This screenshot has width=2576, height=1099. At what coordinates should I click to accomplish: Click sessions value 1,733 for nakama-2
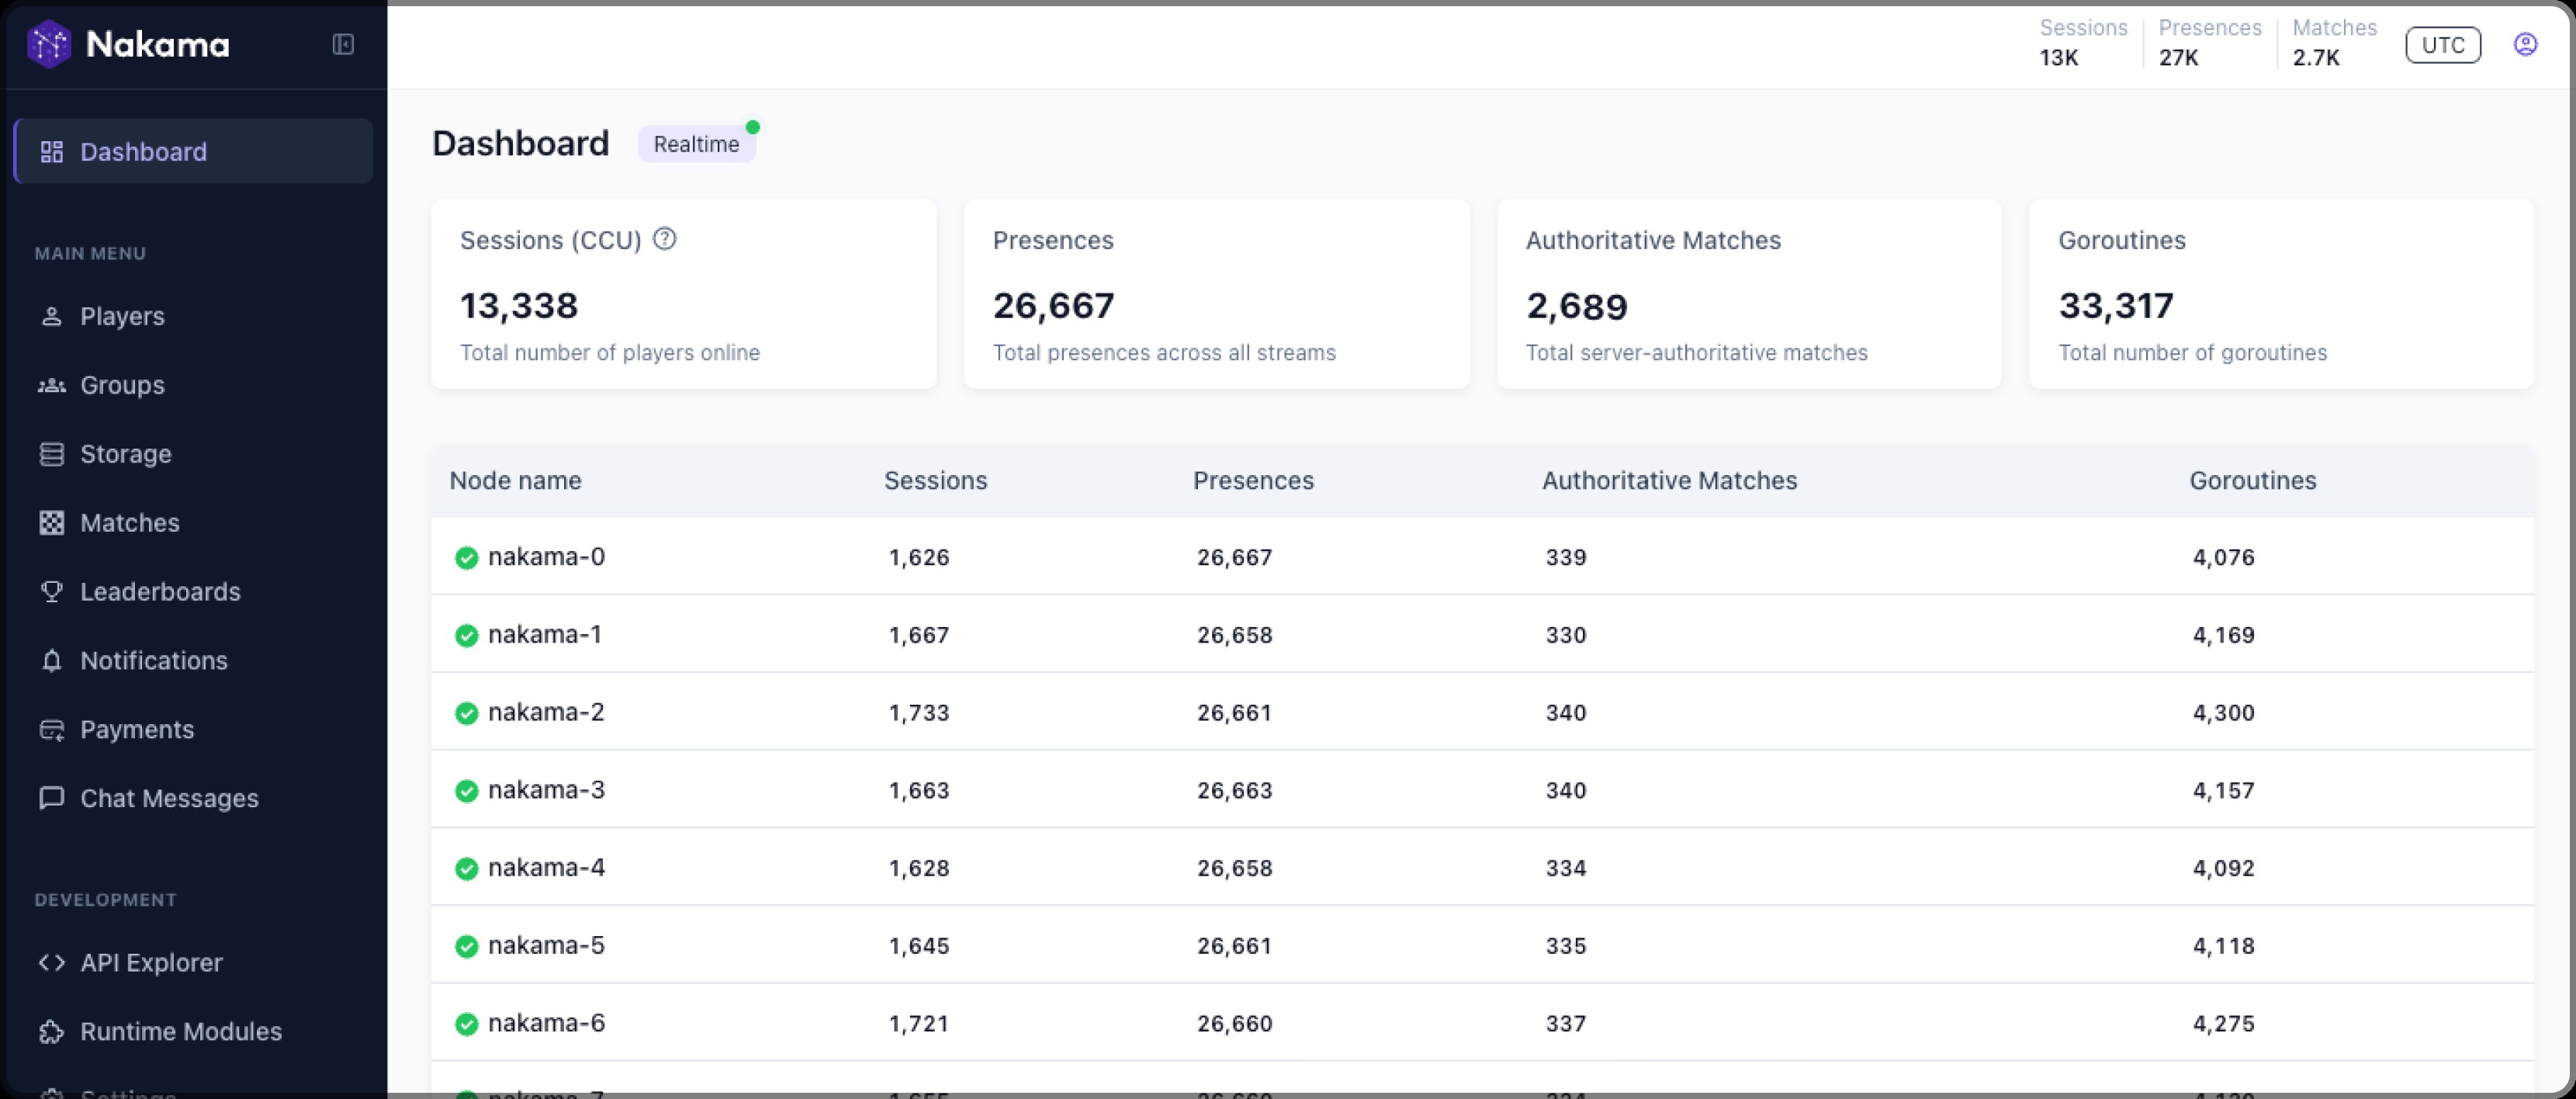(x=919, y=713)
